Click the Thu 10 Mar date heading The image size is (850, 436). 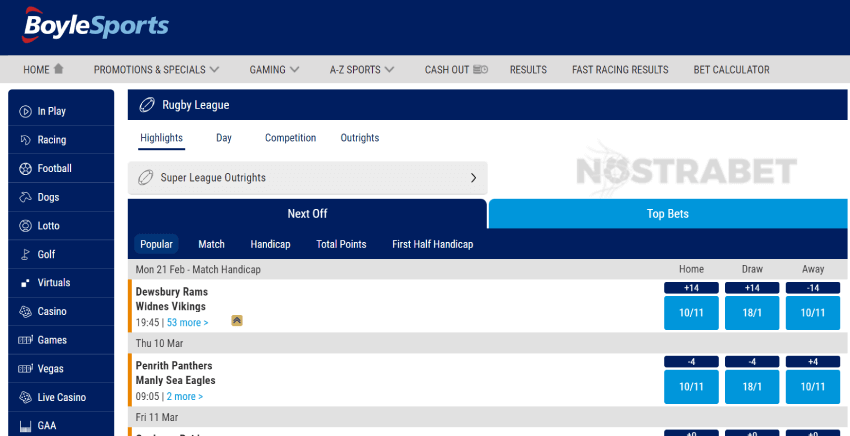pyautogui.click(x=159, y=343)
